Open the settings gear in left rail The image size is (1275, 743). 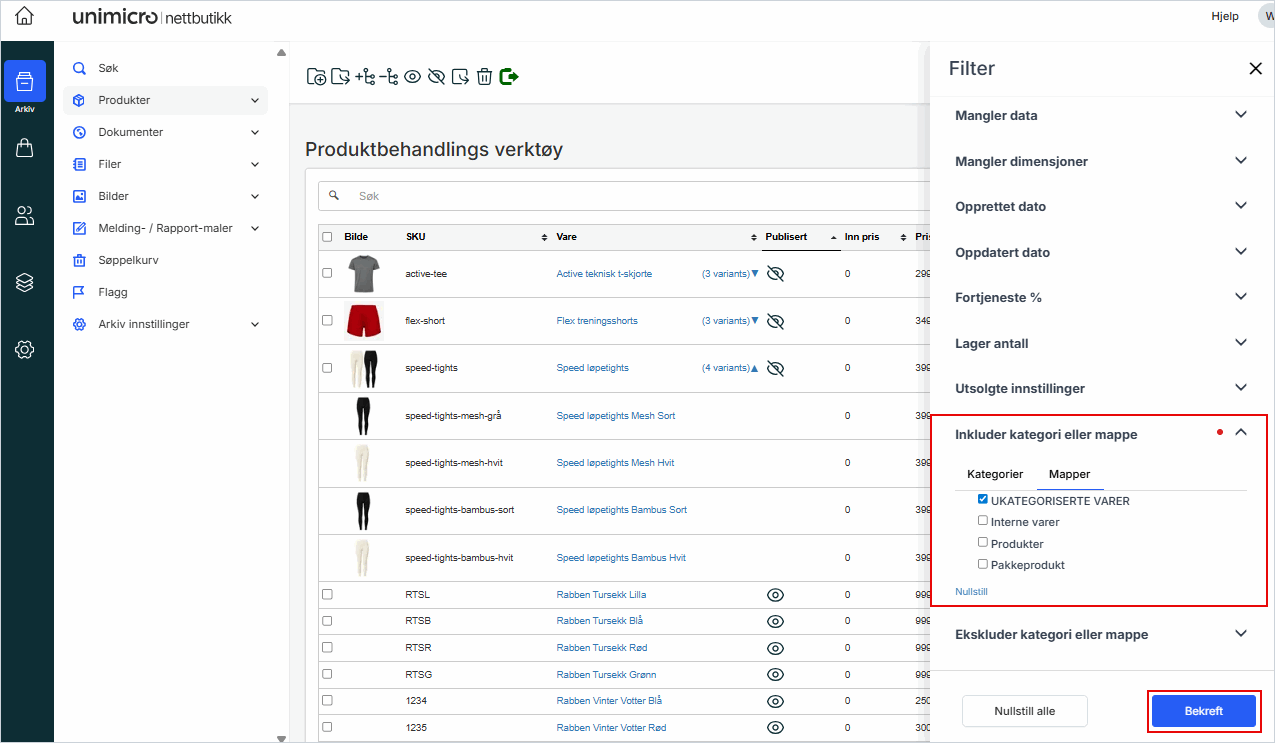[x=25, y=349]
